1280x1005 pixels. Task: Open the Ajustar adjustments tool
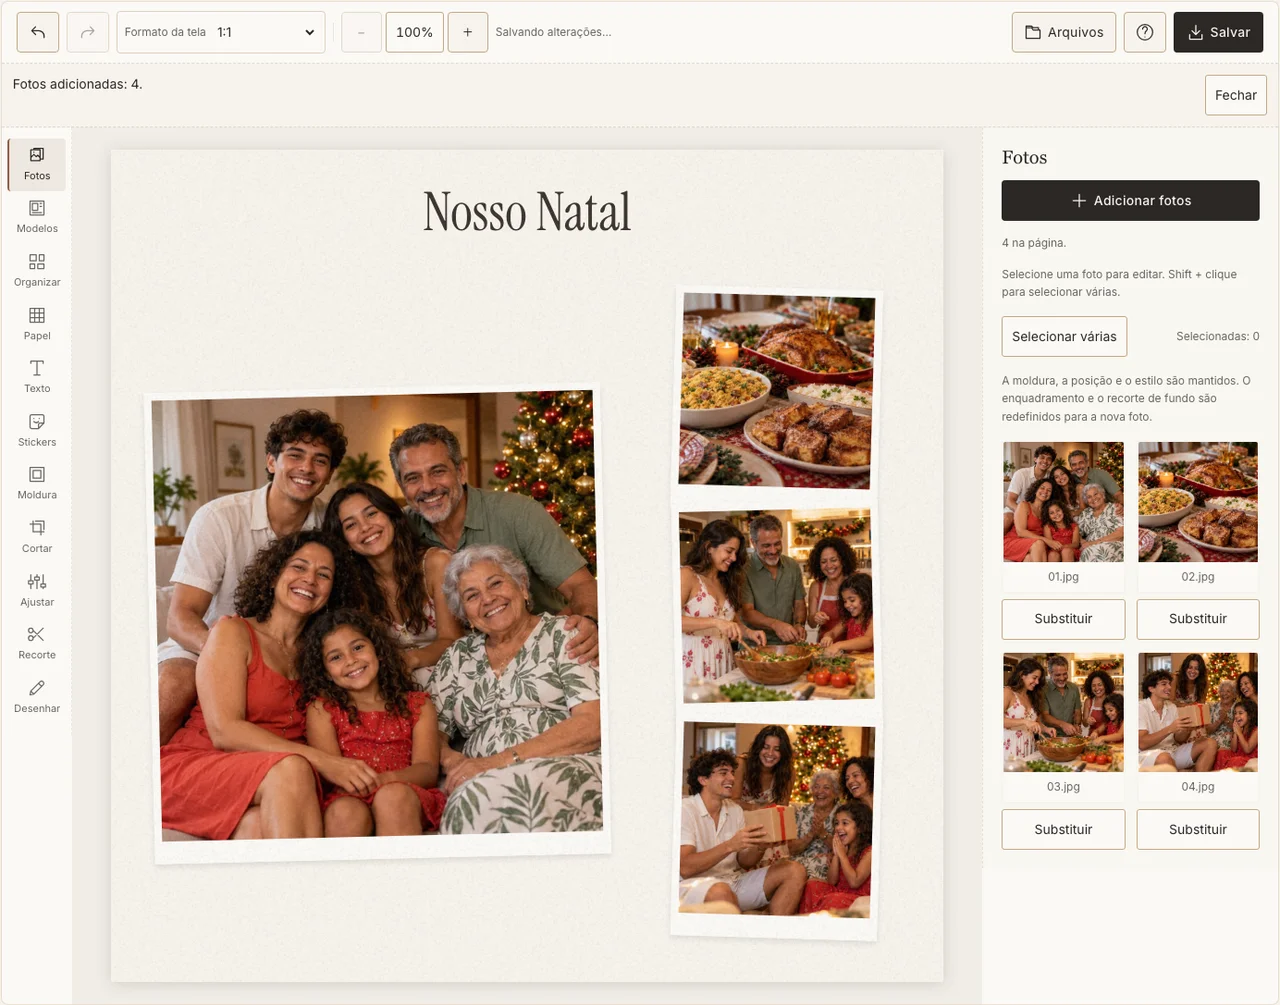coord(37,590)
